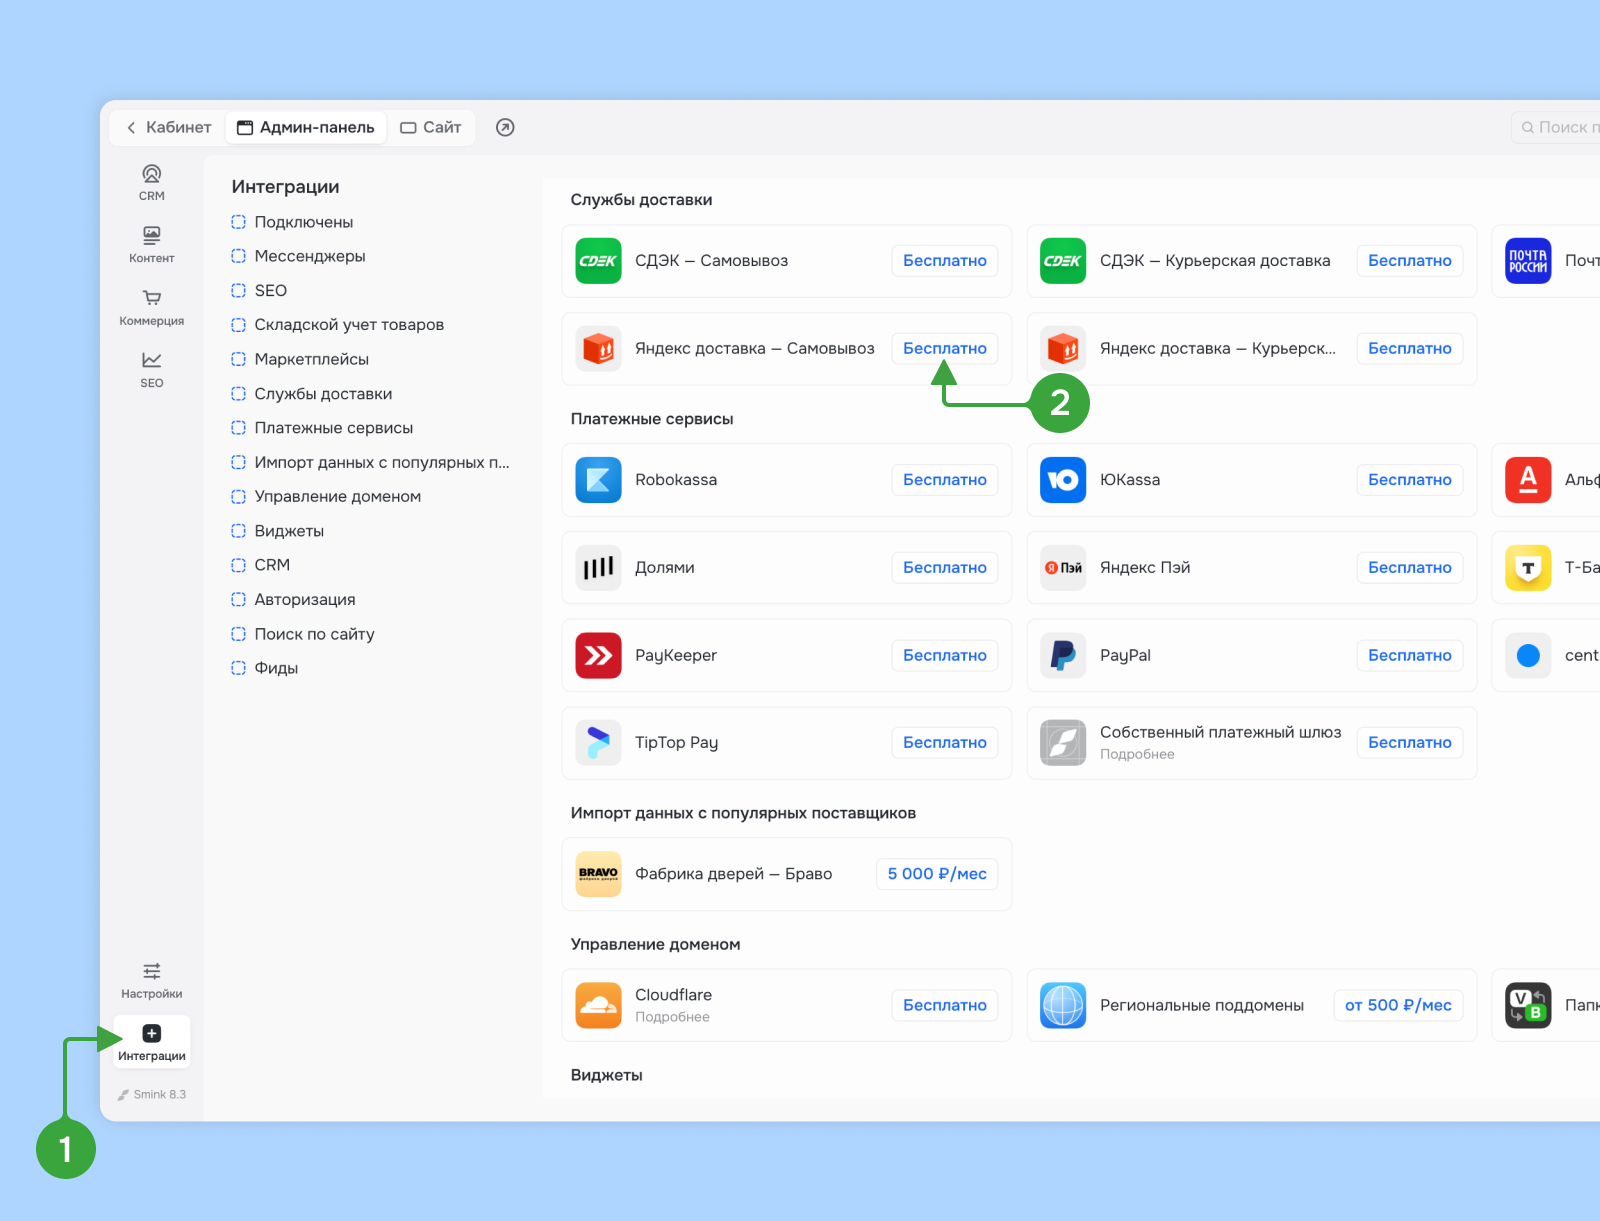Click Бесплатно for PayPal
The width and height of the screenshot is (1600, 1221).
pos(1410,656)
